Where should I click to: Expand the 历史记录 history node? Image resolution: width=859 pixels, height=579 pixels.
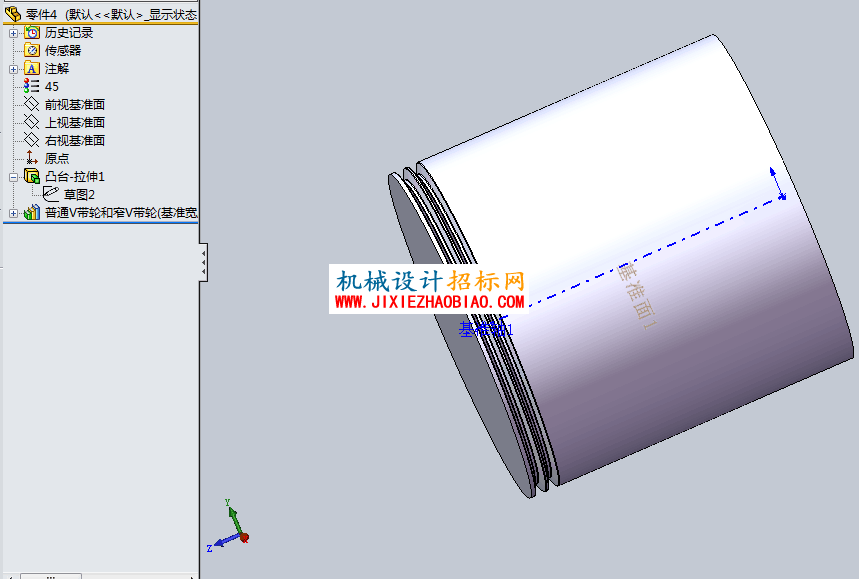tap(13, 33)
